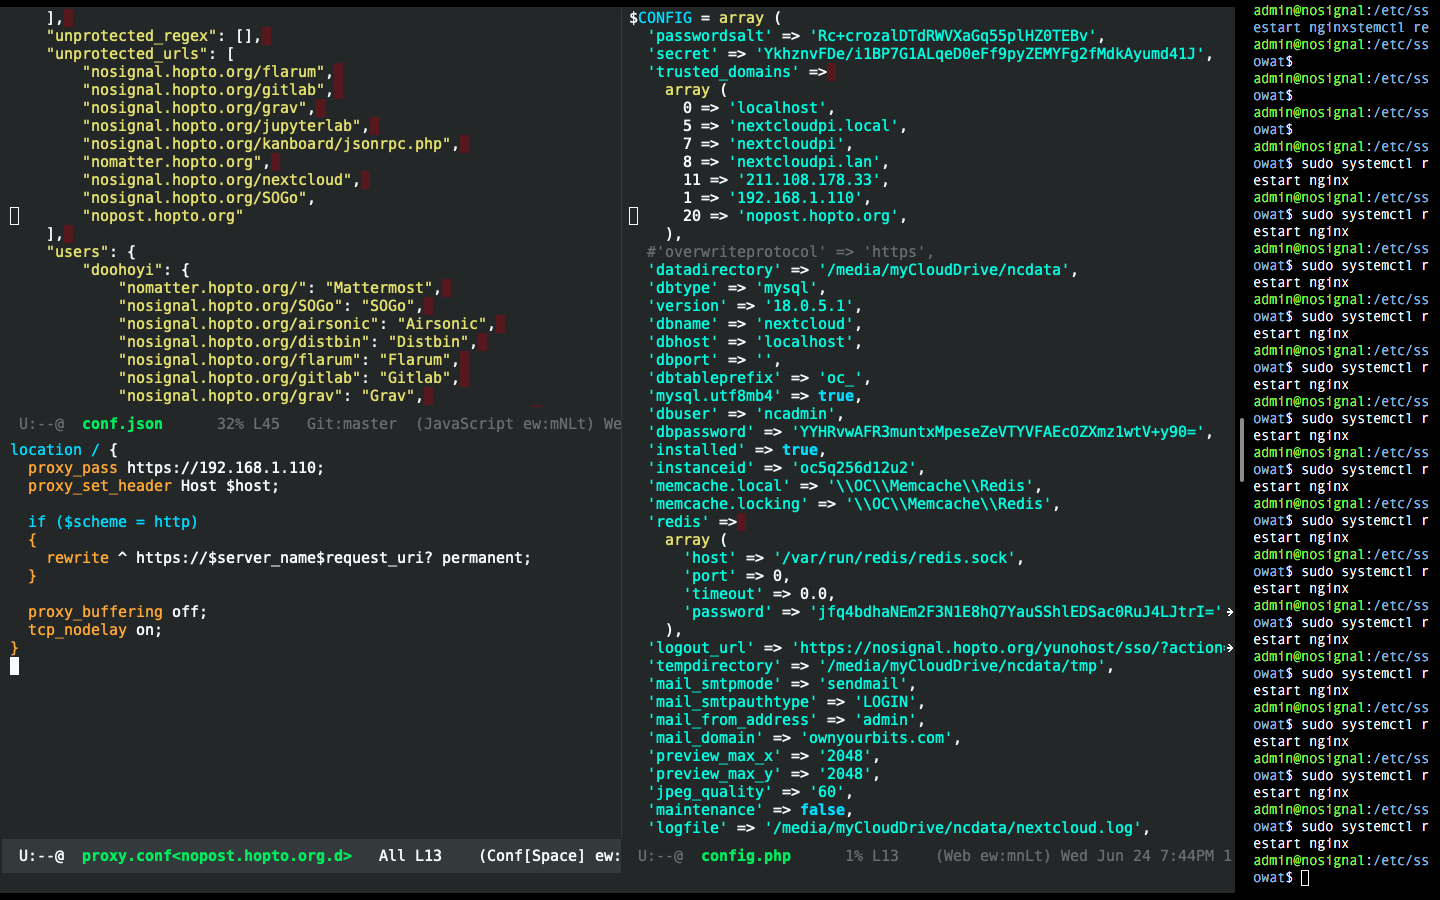Open the (JavaScript ew:mNLt) mode indicator
The height and width of the screenshot is (900, 1440).
click(504, 424)
